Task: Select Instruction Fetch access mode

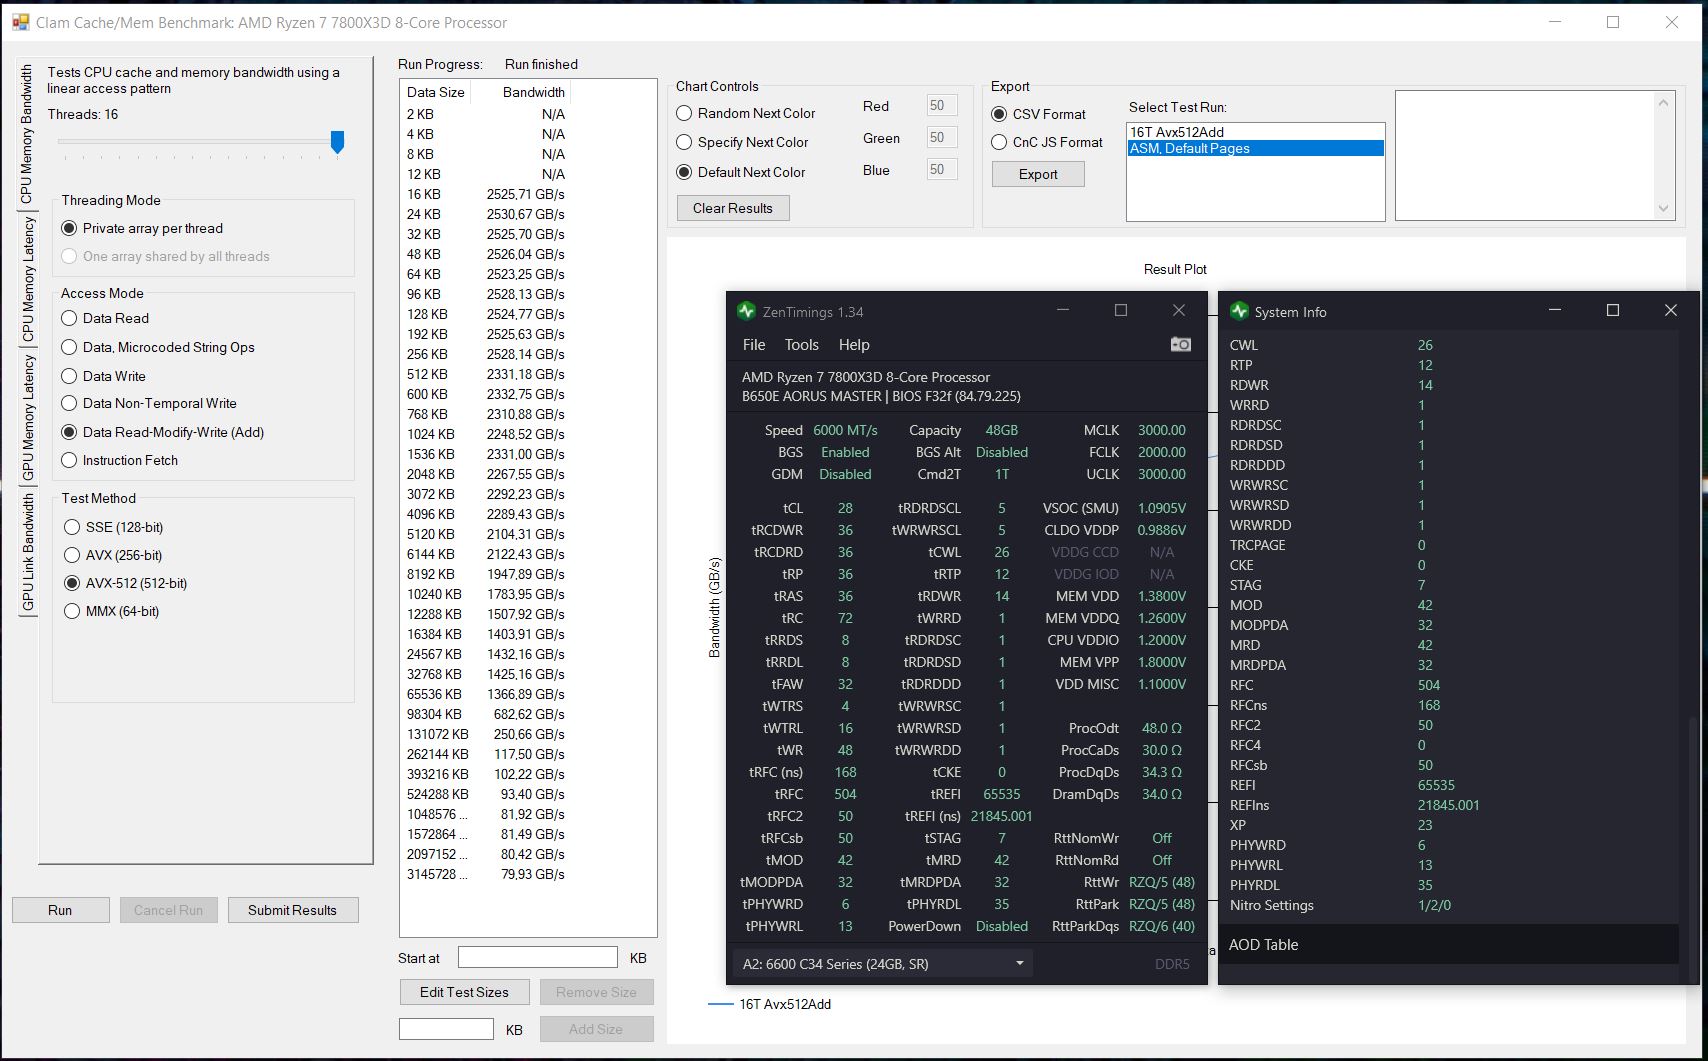Action: [x=119, y=460]
